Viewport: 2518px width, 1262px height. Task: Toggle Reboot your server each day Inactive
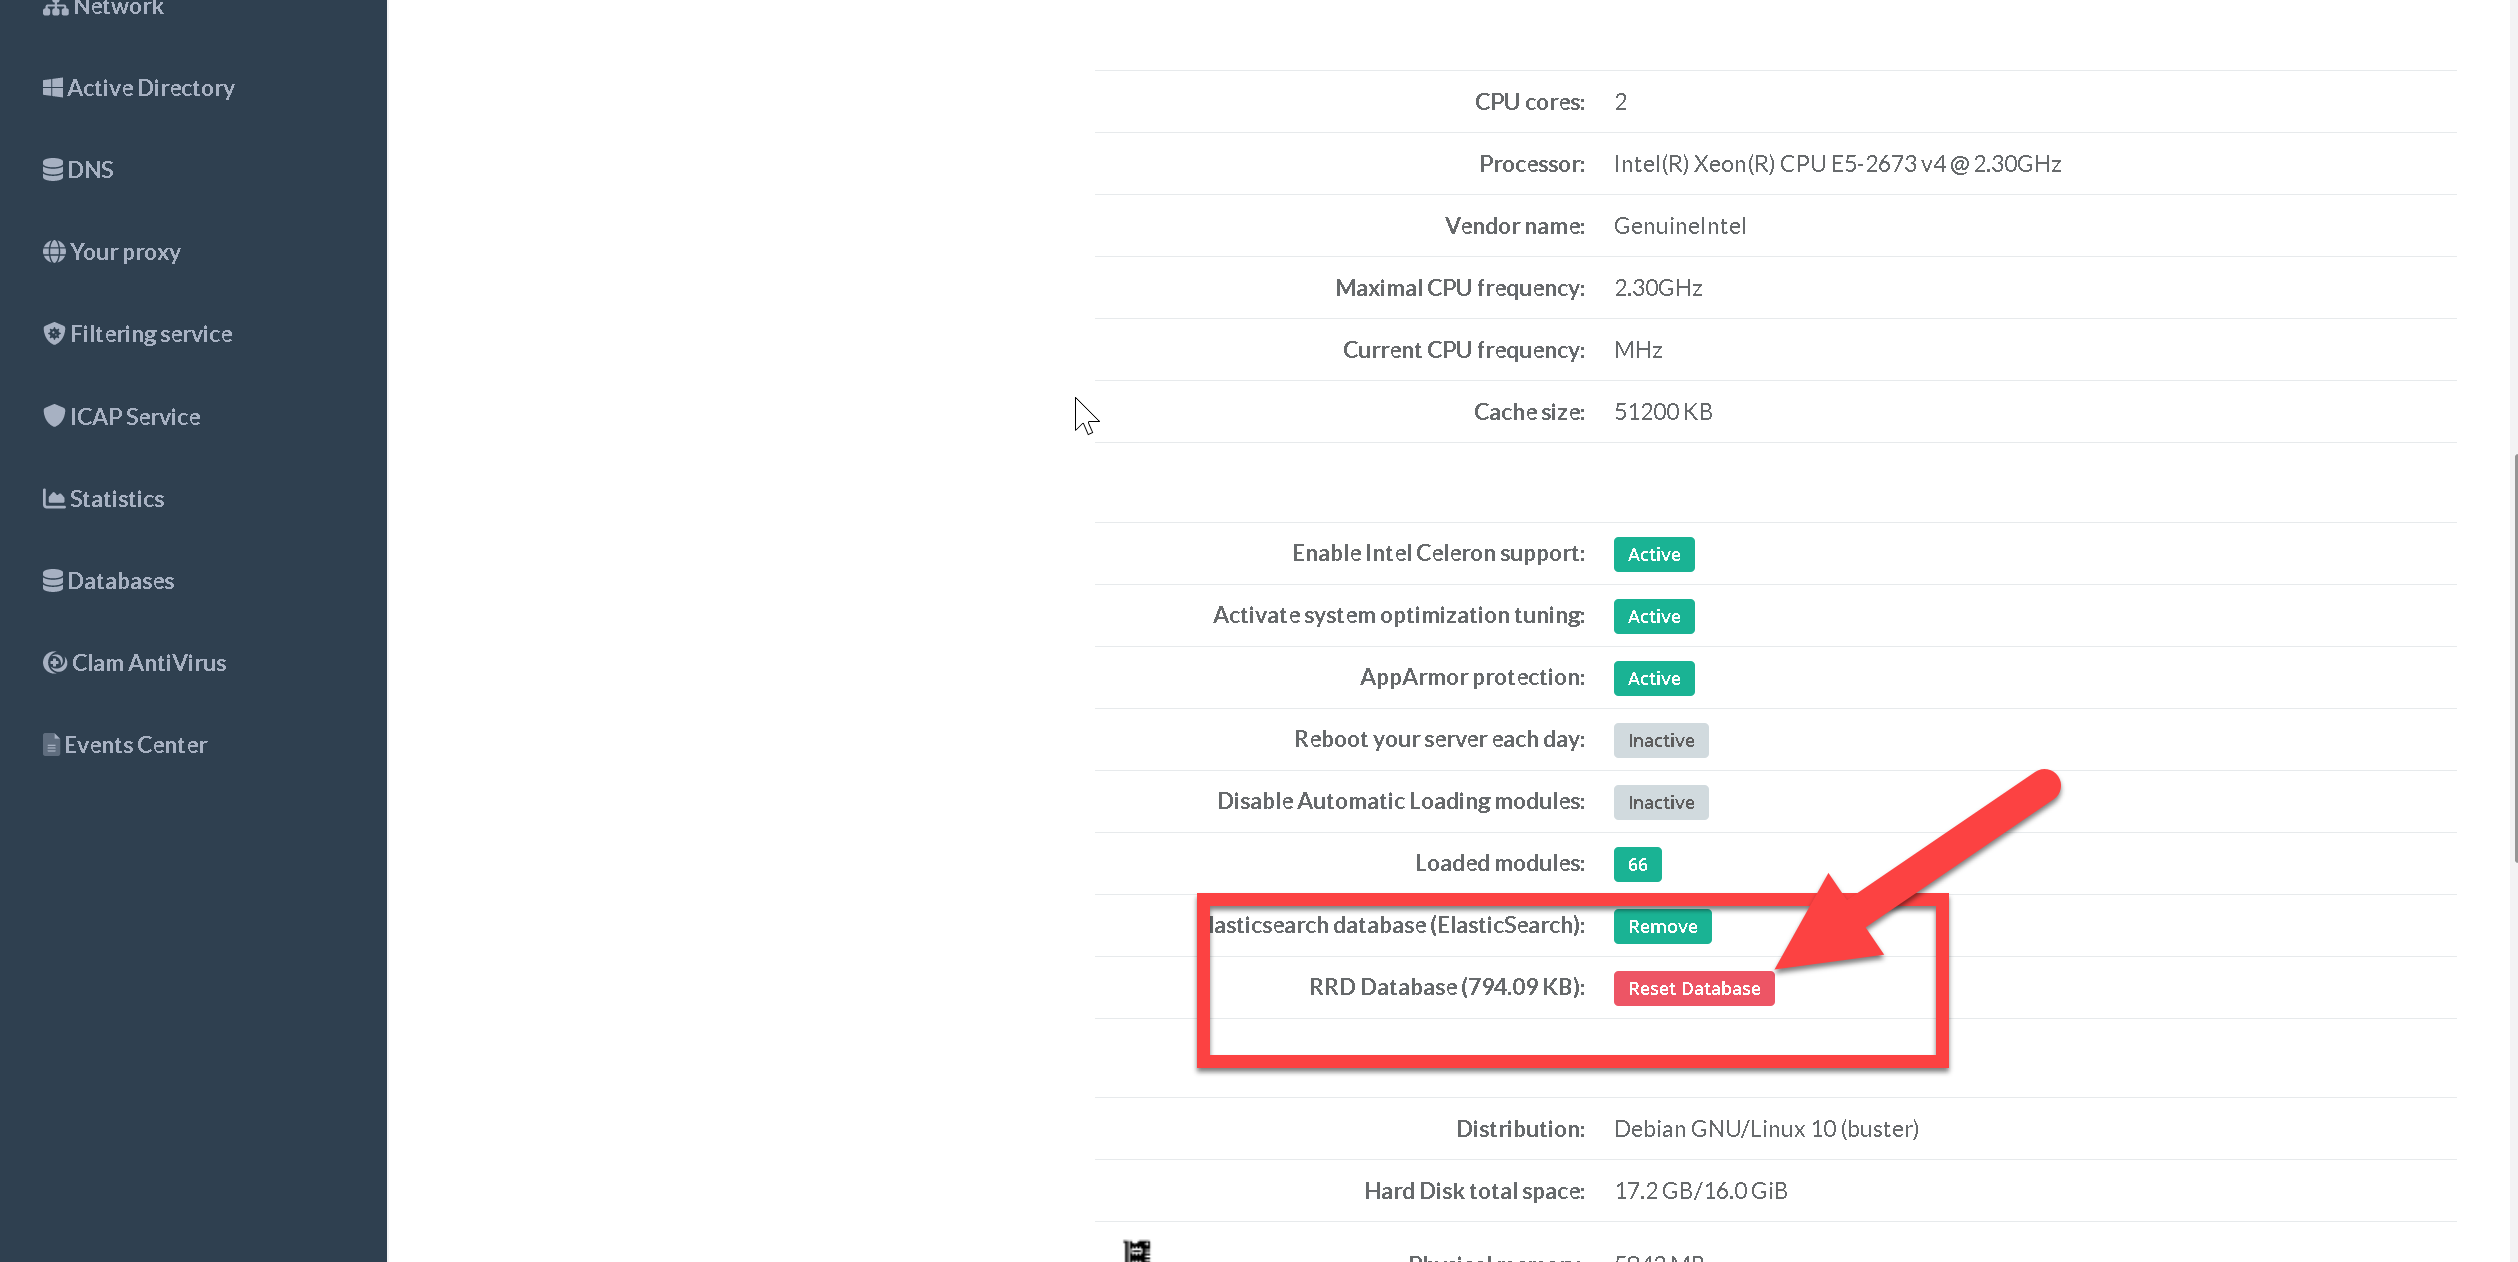(1660, 740)
